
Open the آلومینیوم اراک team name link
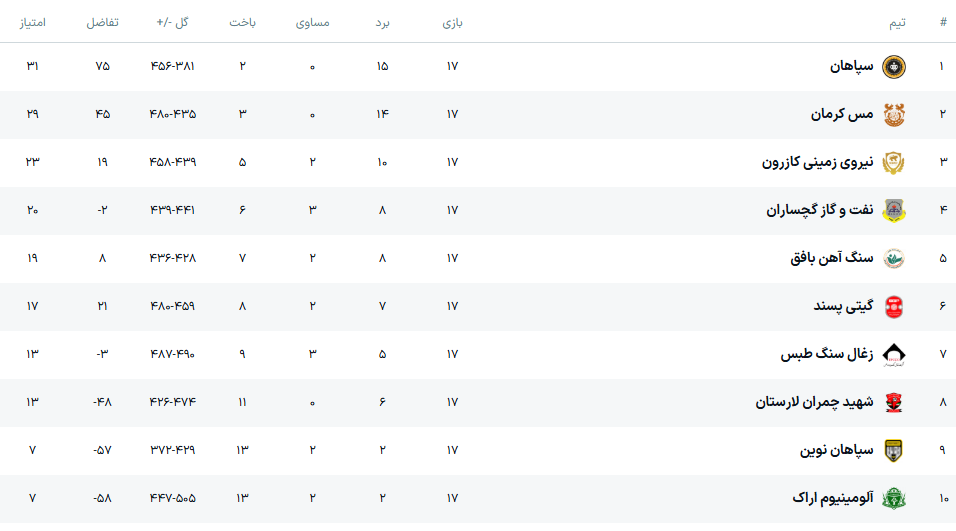[833, 498]
